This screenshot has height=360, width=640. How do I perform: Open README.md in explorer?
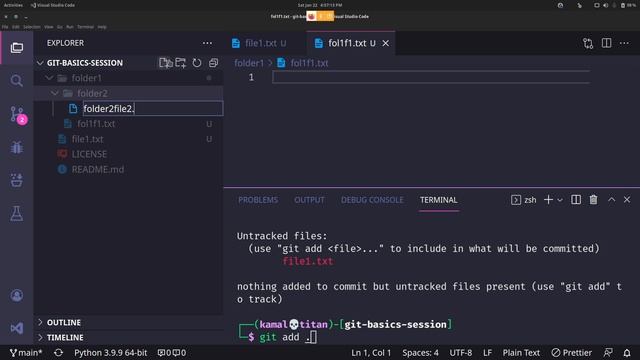(98, 169)
